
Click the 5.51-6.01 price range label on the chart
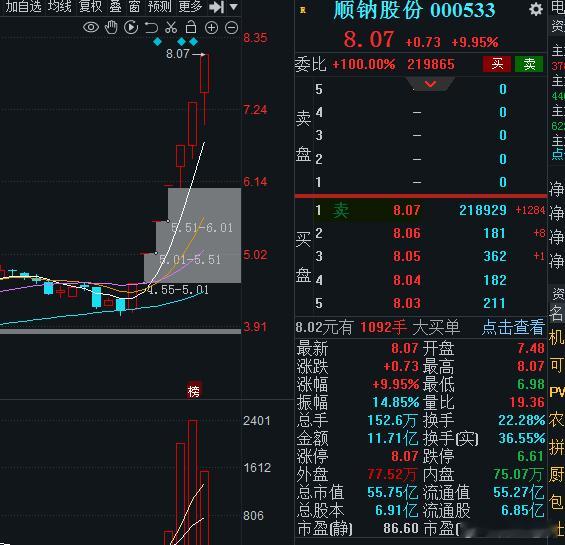point(202,228)
